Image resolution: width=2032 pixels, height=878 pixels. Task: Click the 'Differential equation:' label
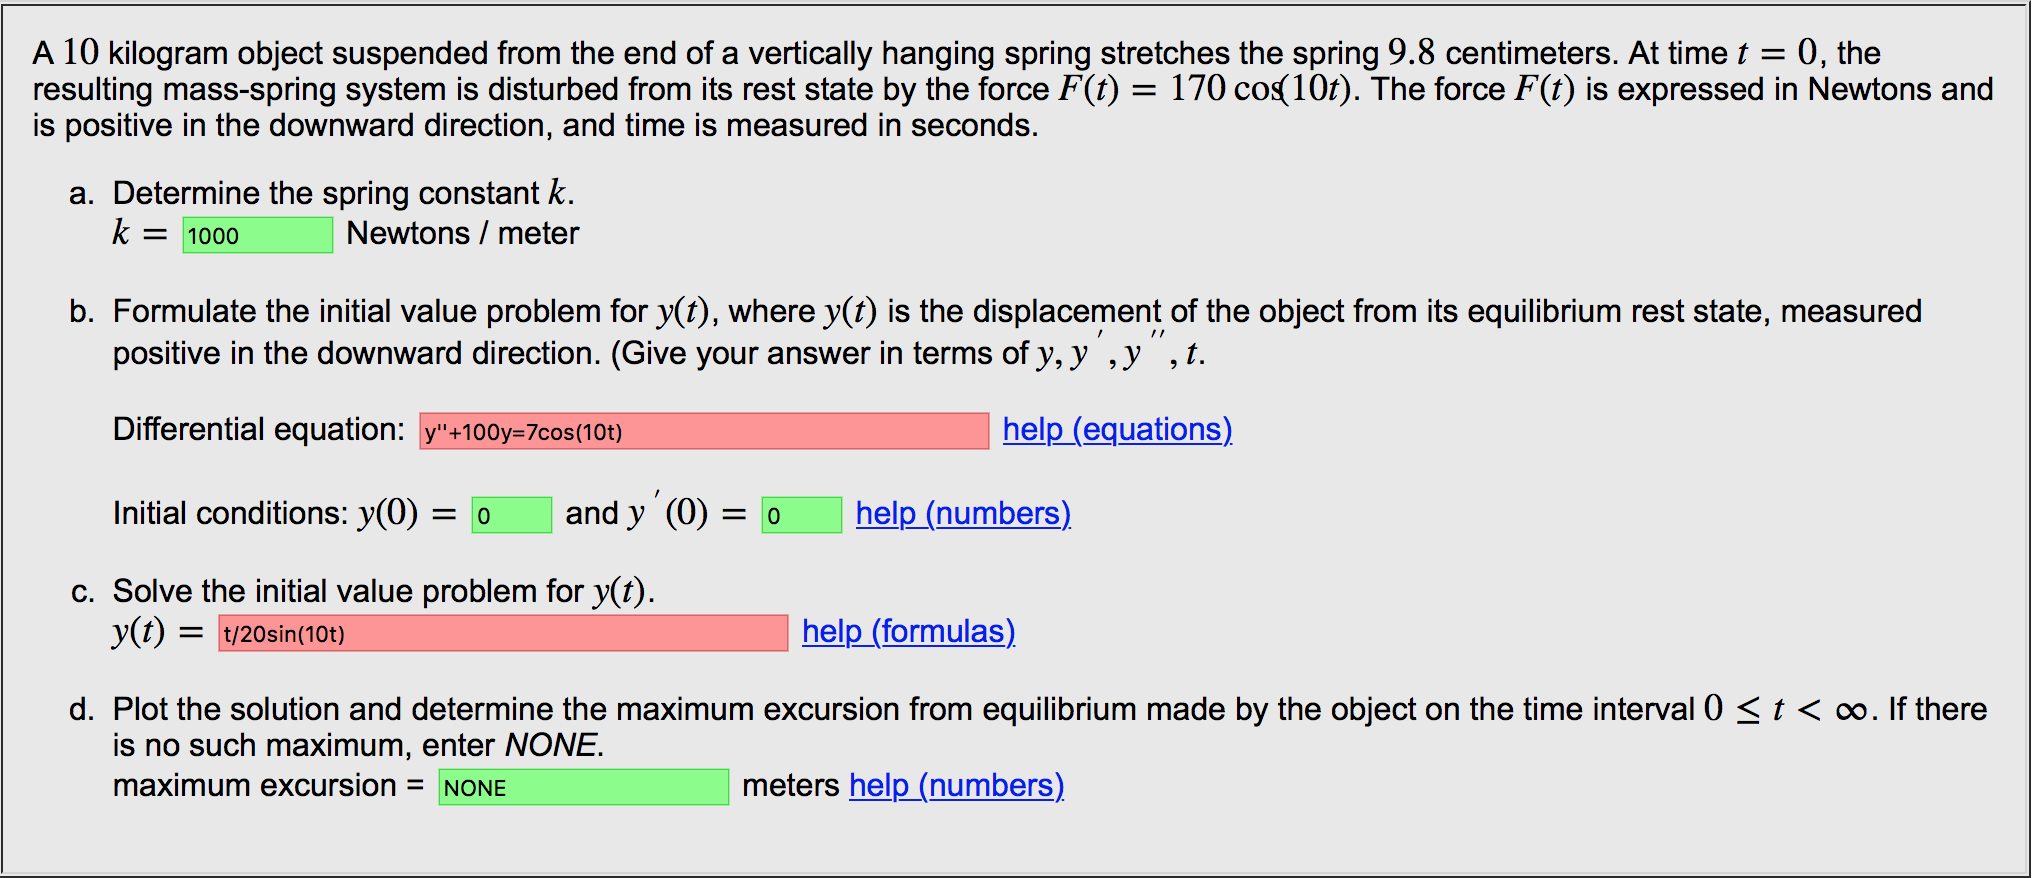click(258, 429)
